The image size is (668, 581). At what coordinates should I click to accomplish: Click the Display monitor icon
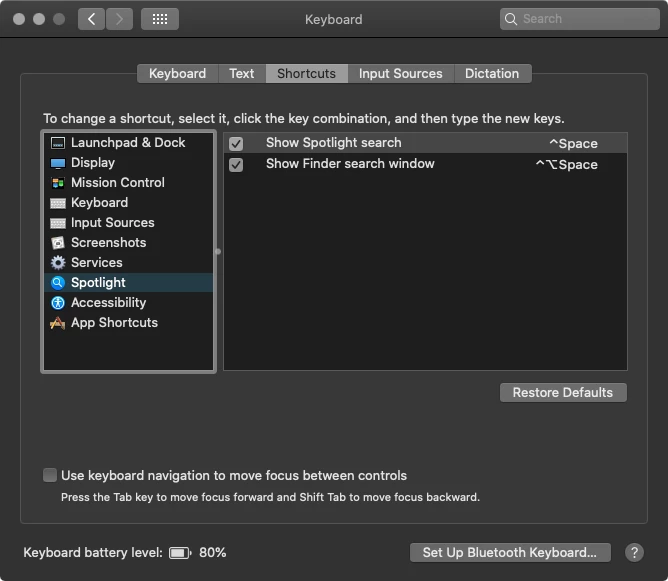click(58, 163)
